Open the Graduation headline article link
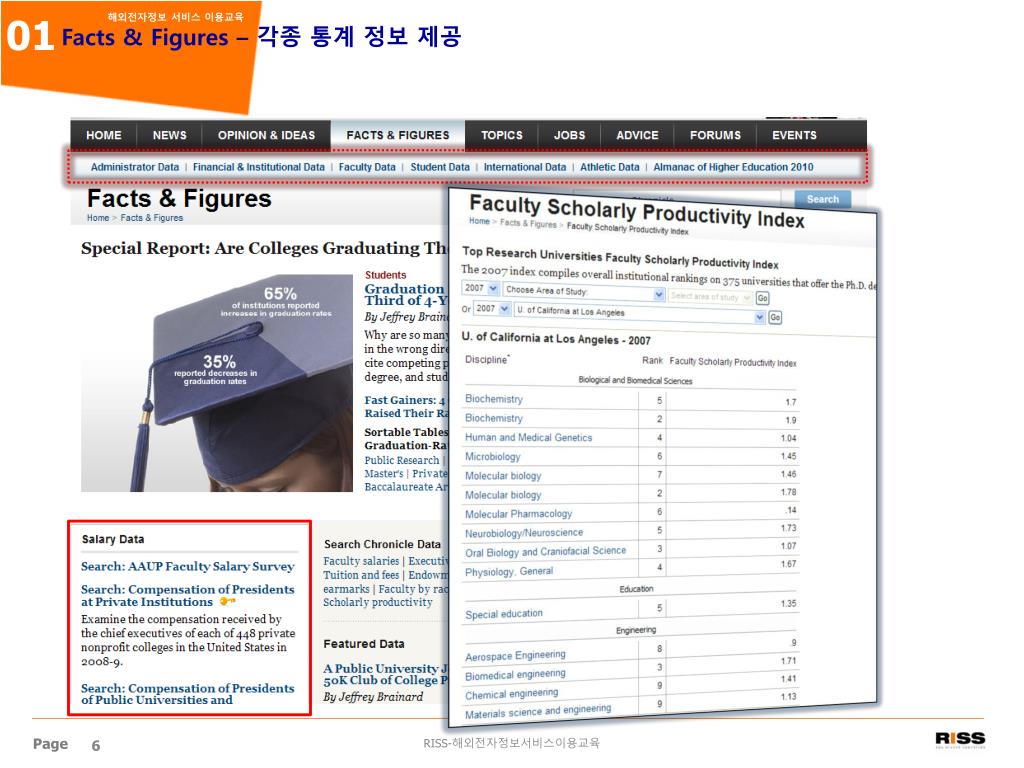The height and width of the screenshot is (768, 1024). [406, 295]
